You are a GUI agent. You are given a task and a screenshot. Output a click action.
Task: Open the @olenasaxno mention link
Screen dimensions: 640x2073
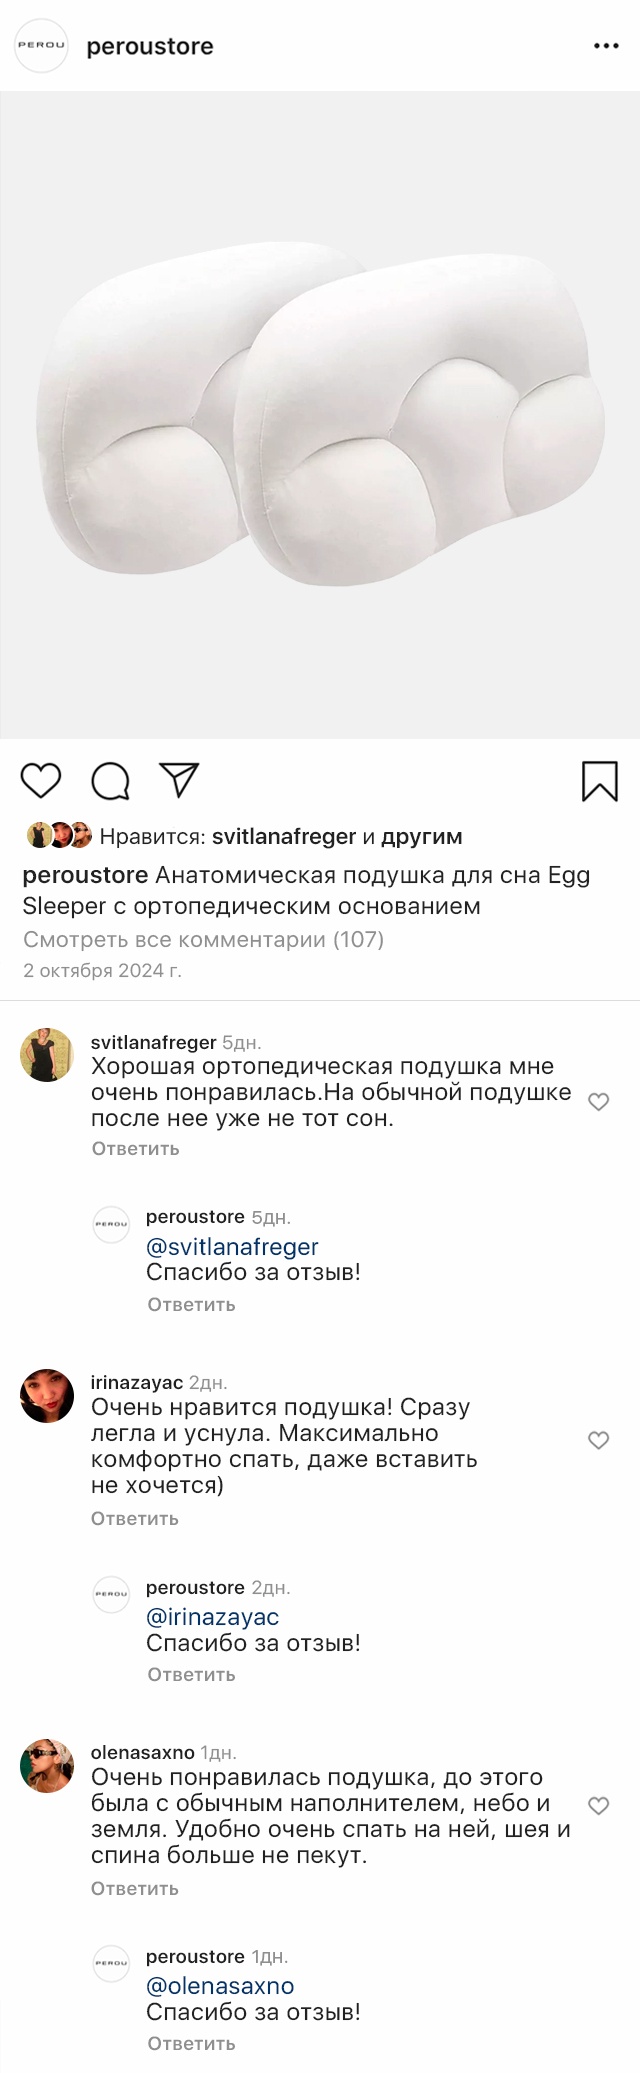click(220, 1986)
